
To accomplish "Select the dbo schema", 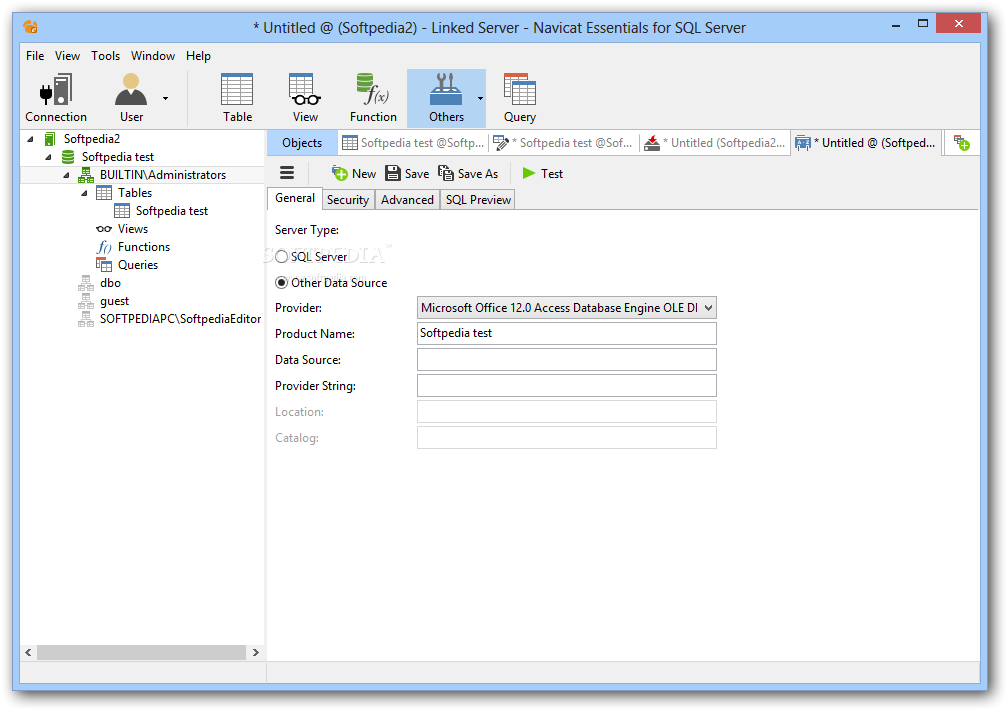I will tap(110, 283).
